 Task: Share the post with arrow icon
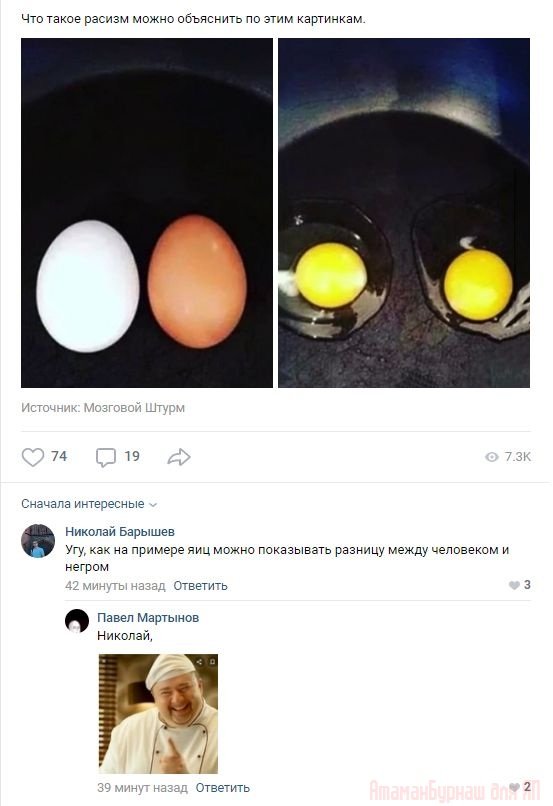[x=179, y=456]
